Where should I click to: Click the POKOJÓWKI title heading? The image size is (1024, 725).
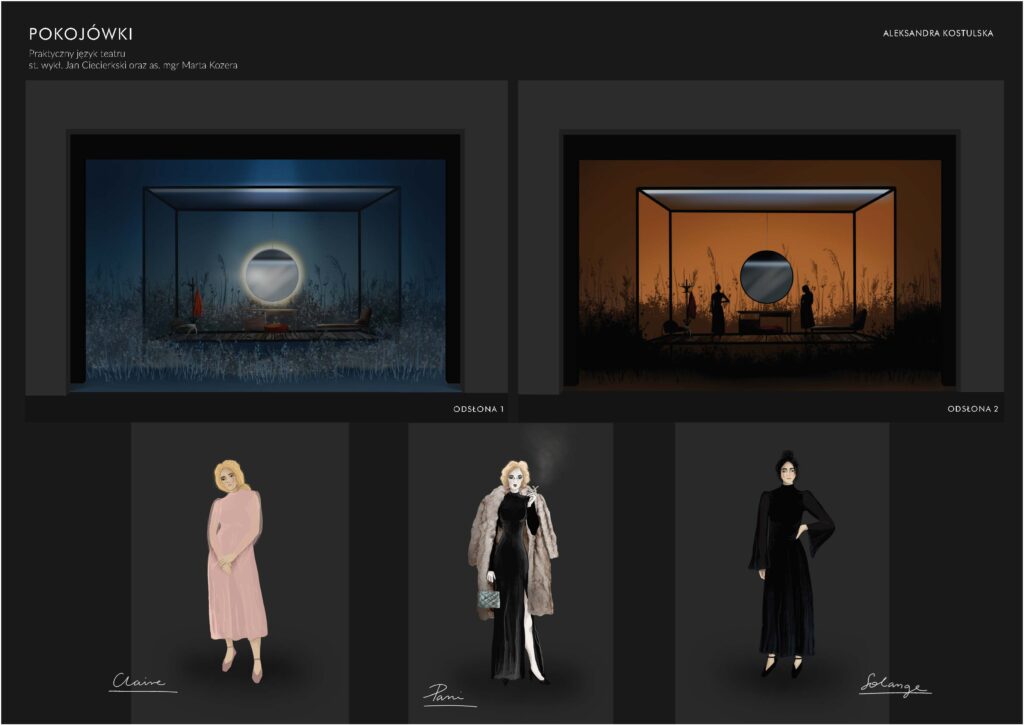click(x=81, y=34)
